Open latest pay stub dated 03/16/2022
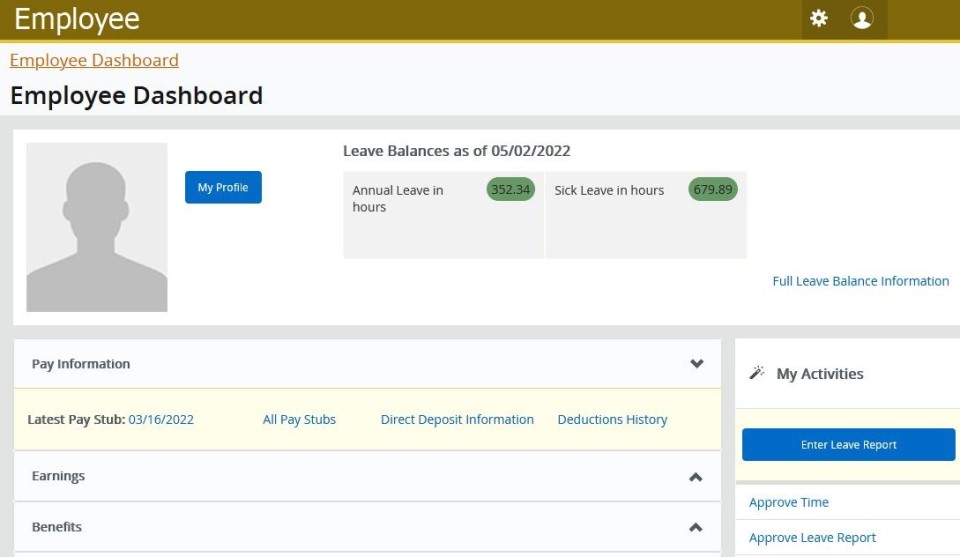 161,420
